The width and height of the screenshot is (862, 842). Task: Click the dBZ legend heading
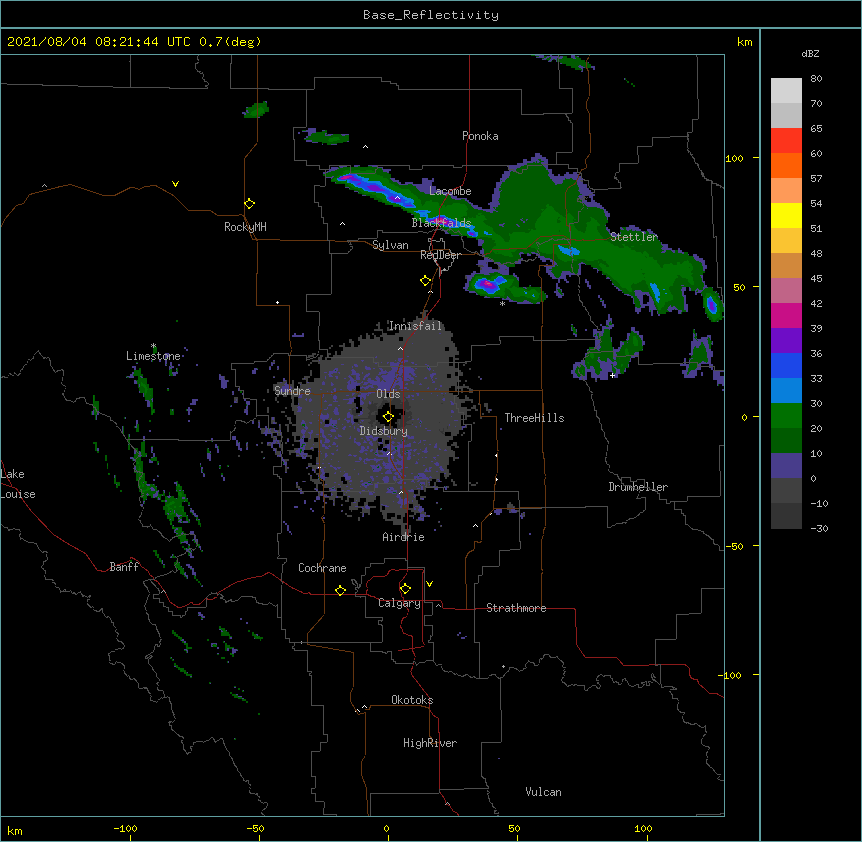point(810,53)
